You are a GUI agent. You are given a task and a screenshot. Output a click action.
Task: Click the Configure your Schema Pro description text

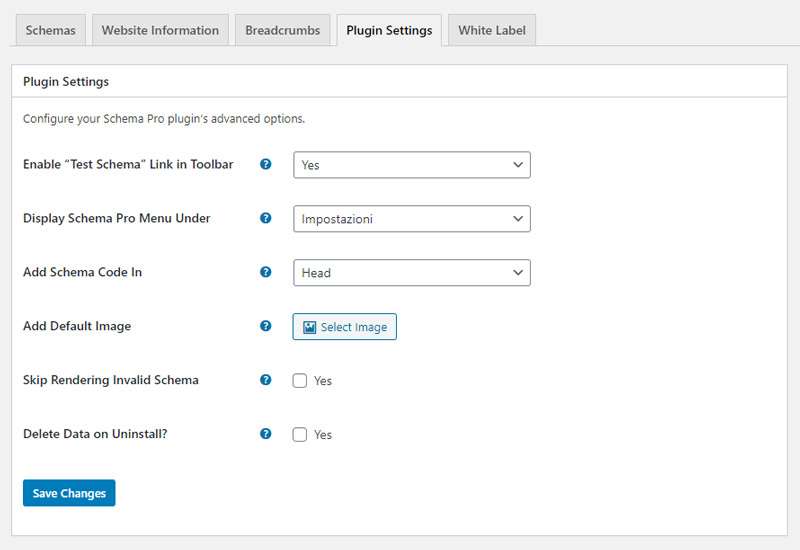click(x=164, y=119)
